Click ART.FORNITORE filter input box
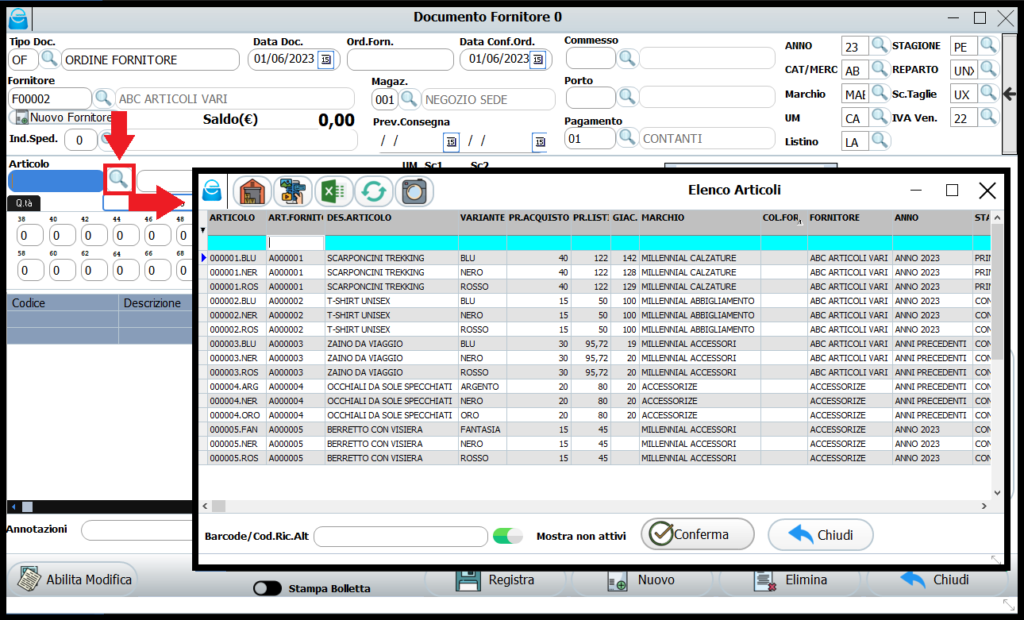The image size is (1024, 620). pyautogui.click(x=295, y=242)
